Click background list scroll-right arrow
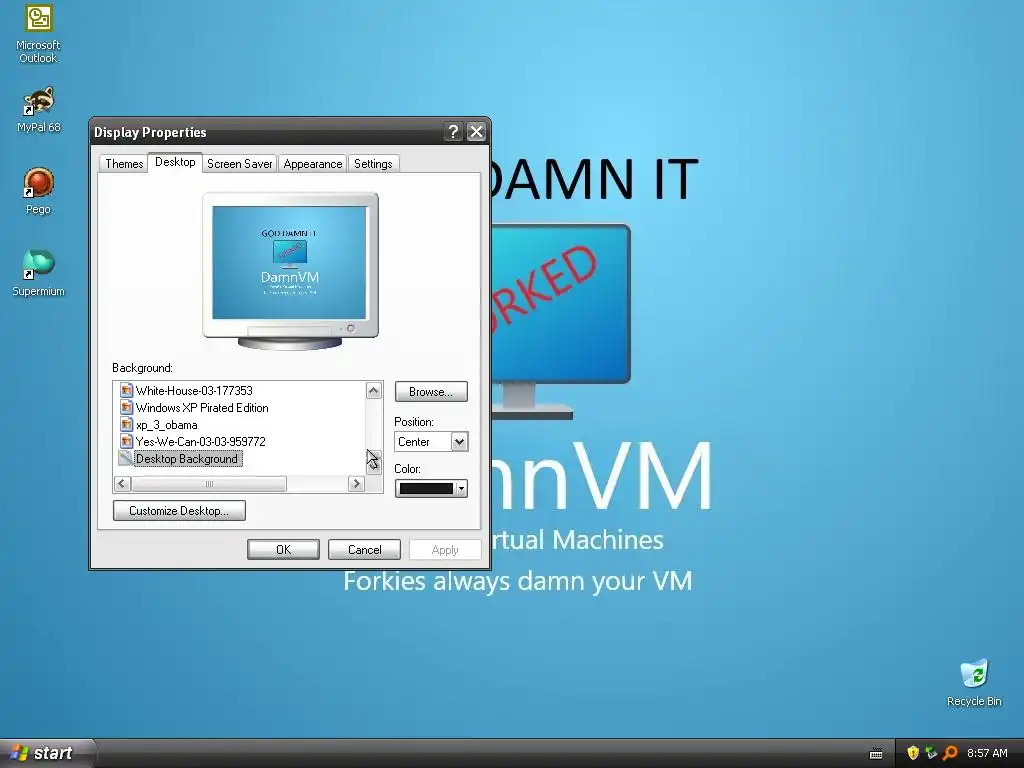This screenshot has height=768, width=1024. (356, 484)
